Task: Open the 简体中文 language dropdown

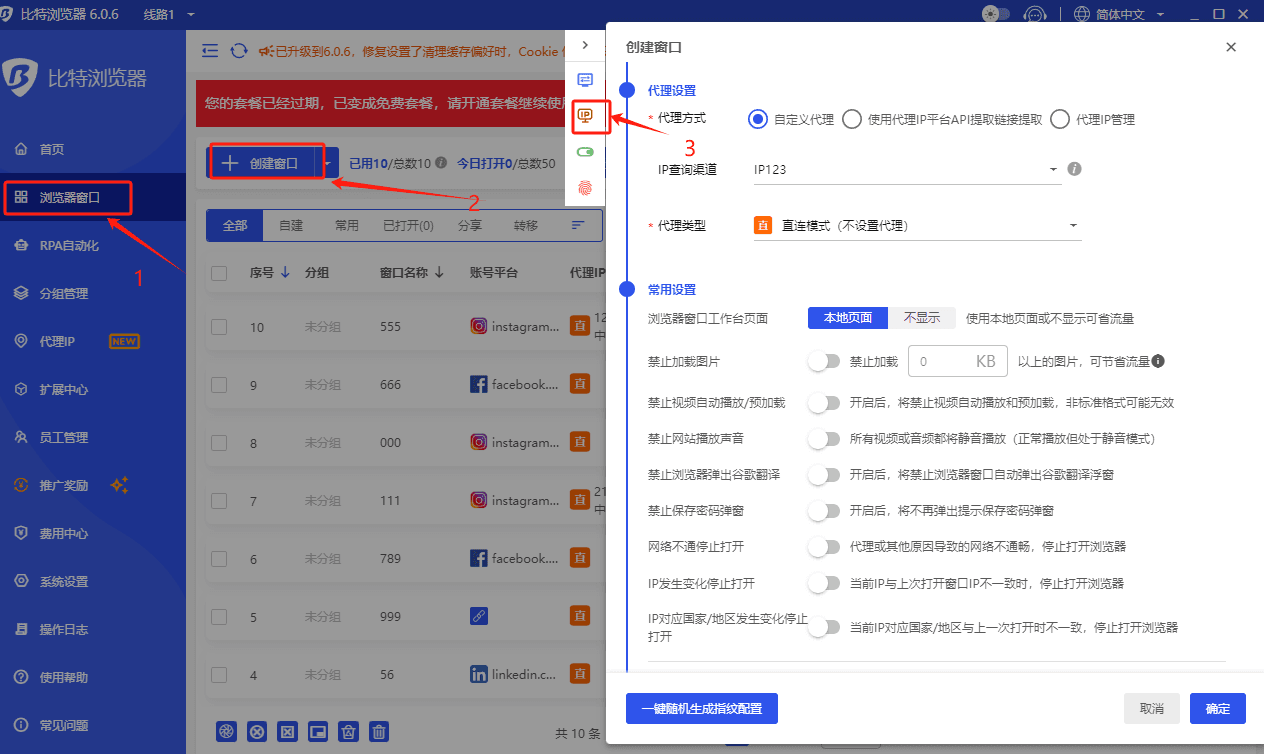Action: [1122, 14]
